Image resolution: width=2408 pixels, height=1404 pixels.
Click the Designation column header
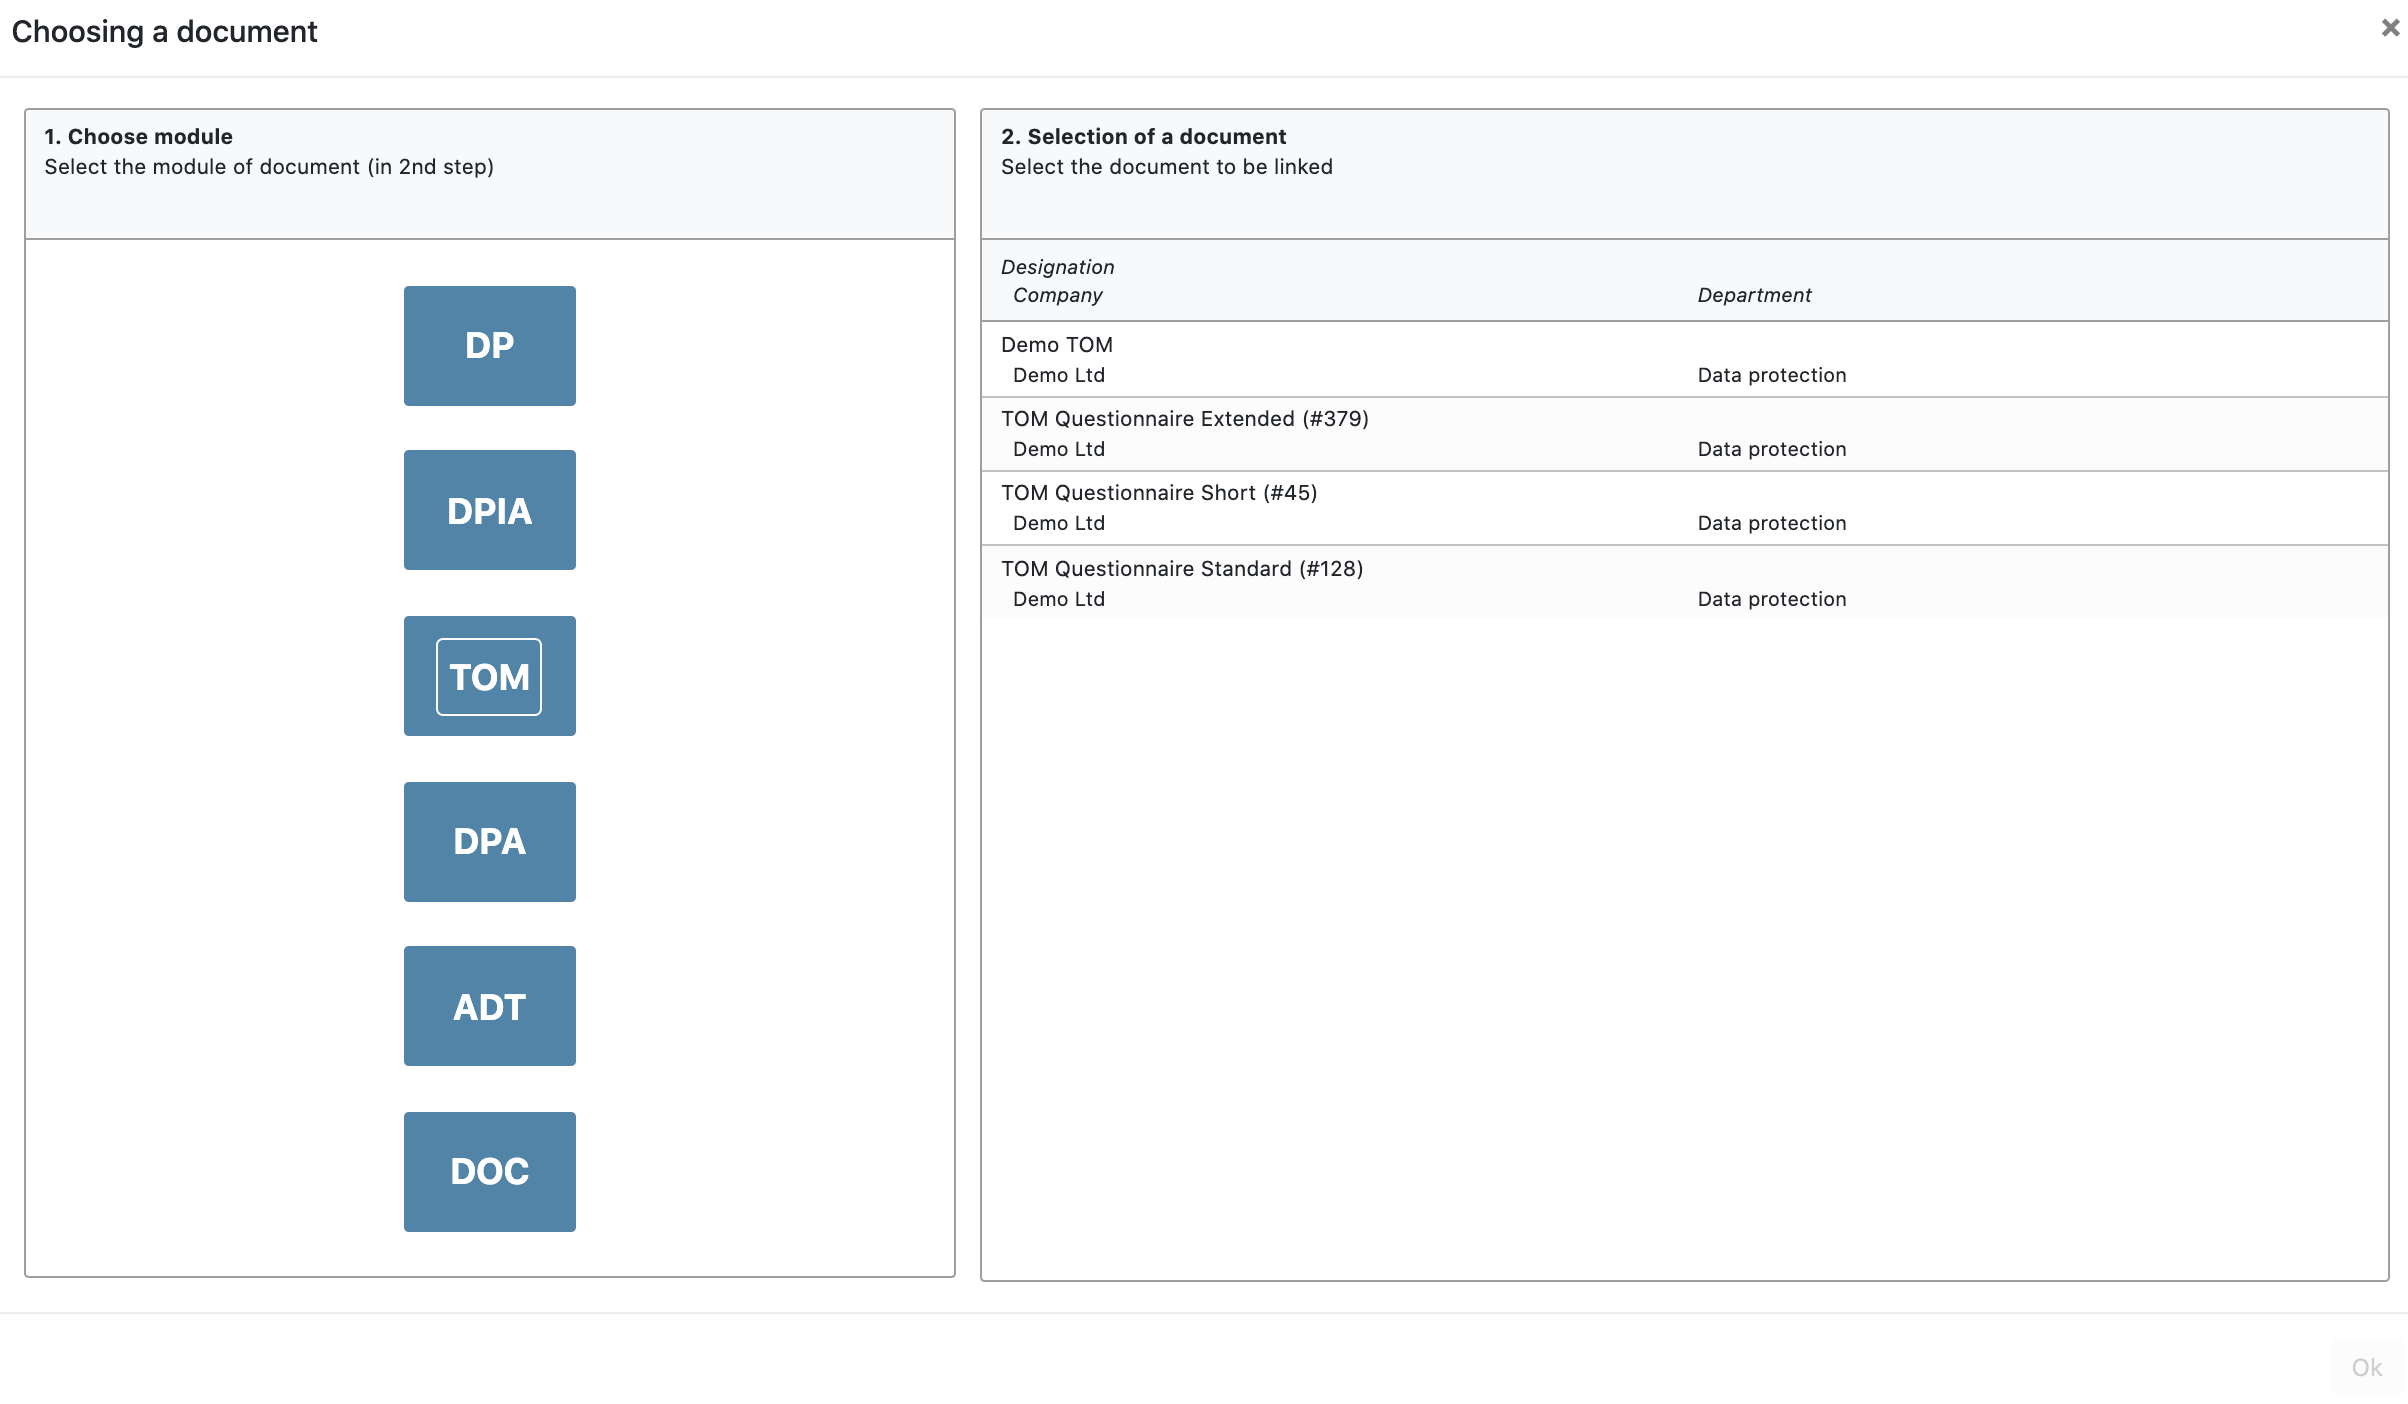[x=1057, y=267]
